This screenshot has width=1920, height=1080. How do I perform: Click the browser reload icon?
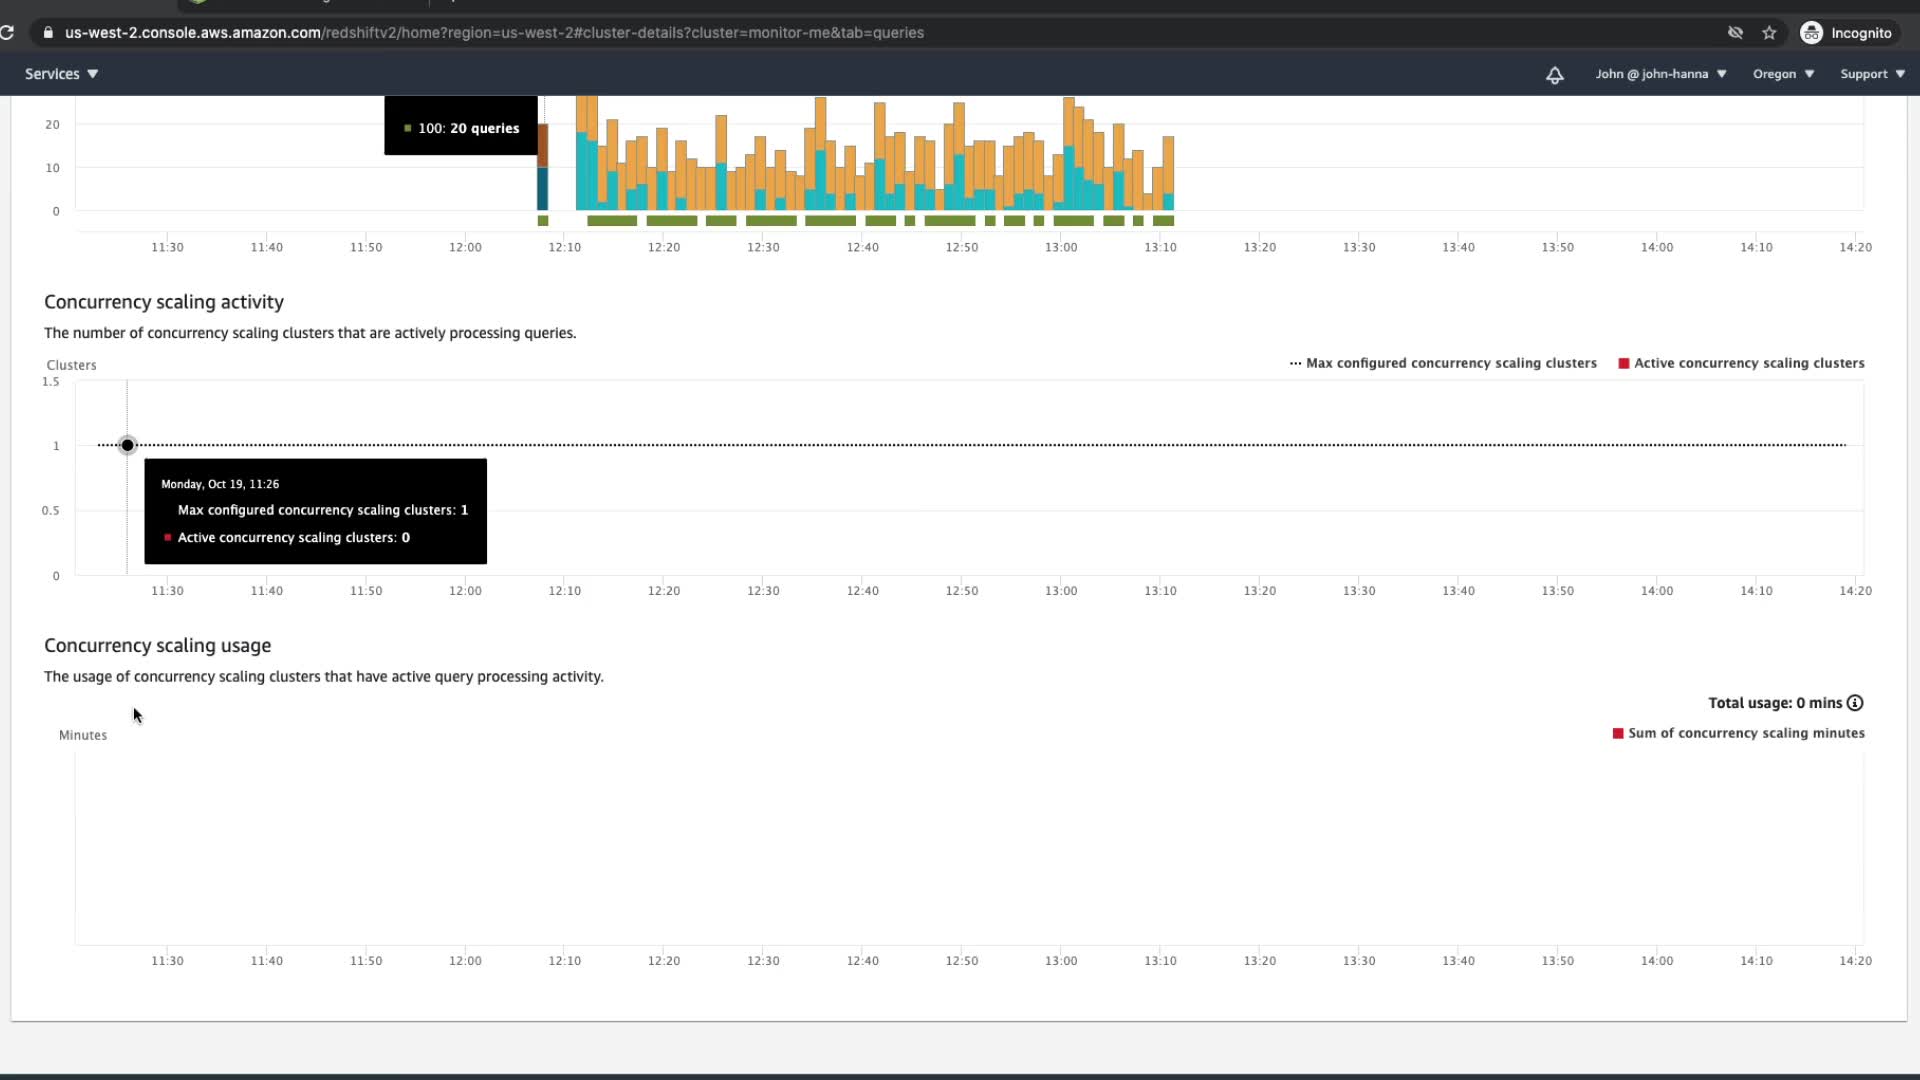click(7, 32)
